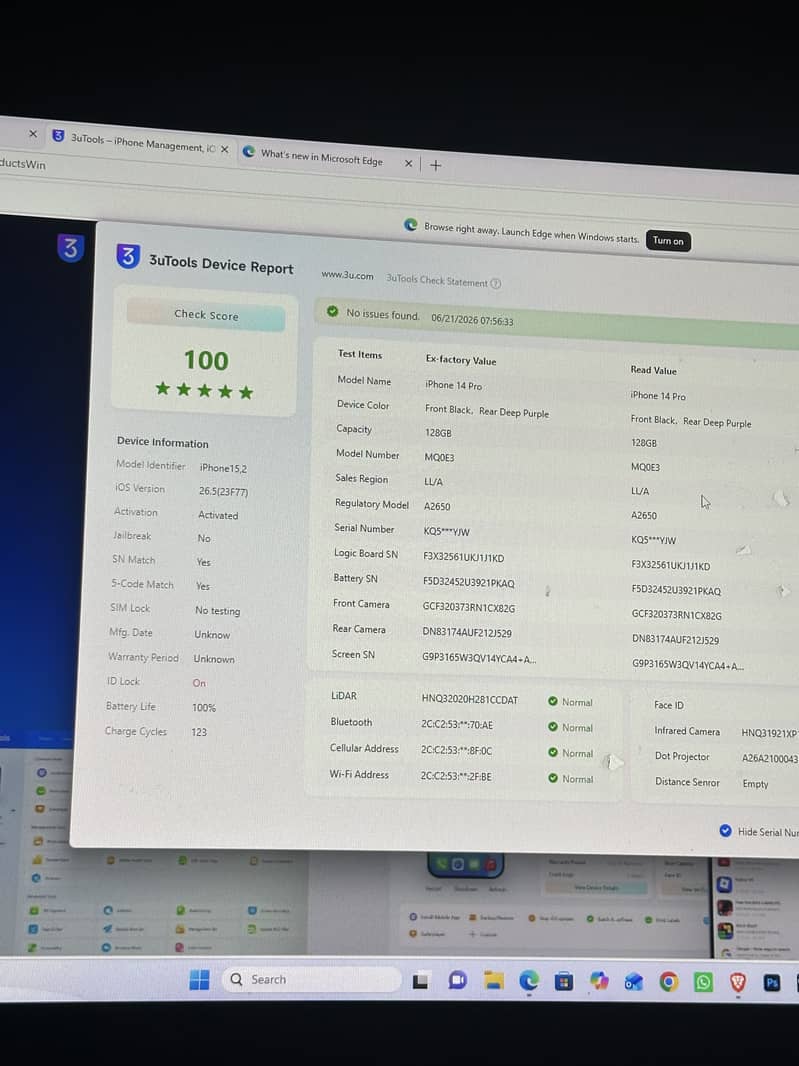Close the What's new in Microsoft Edge tab
799x1066 pixels.
pyautogui.click(x=409, y=163)
